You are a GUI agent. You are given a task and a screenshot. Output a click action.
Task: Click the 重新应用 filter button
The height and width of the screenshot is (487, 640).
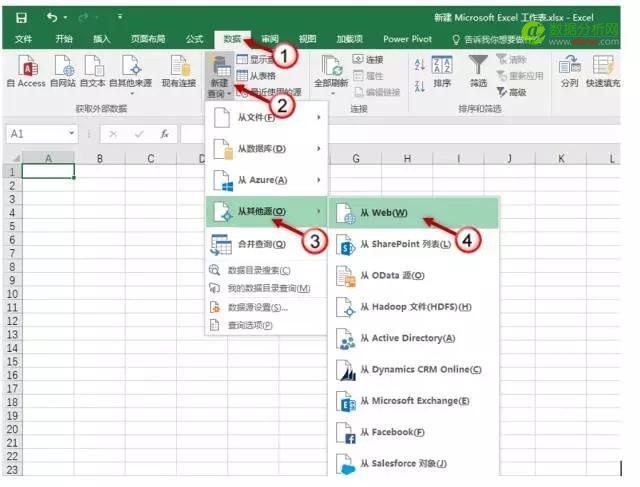520,76
